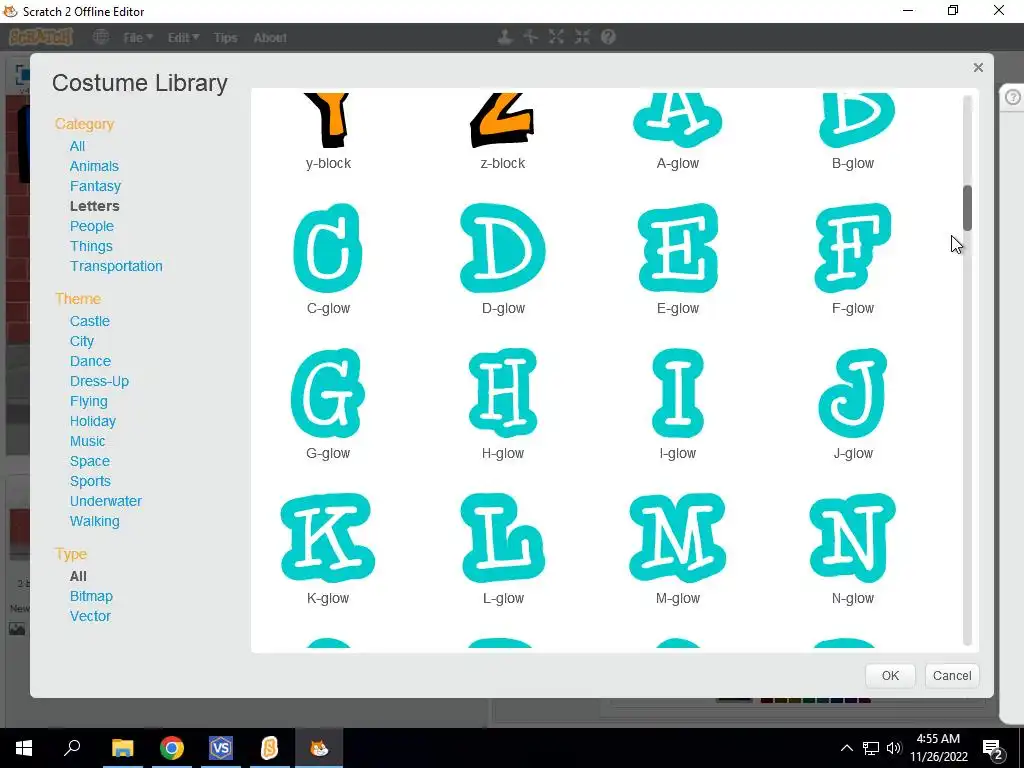Viewport: 1024px width, 768px height.
Task: Filter by Fantasy category
Action: tap(95, 186)
